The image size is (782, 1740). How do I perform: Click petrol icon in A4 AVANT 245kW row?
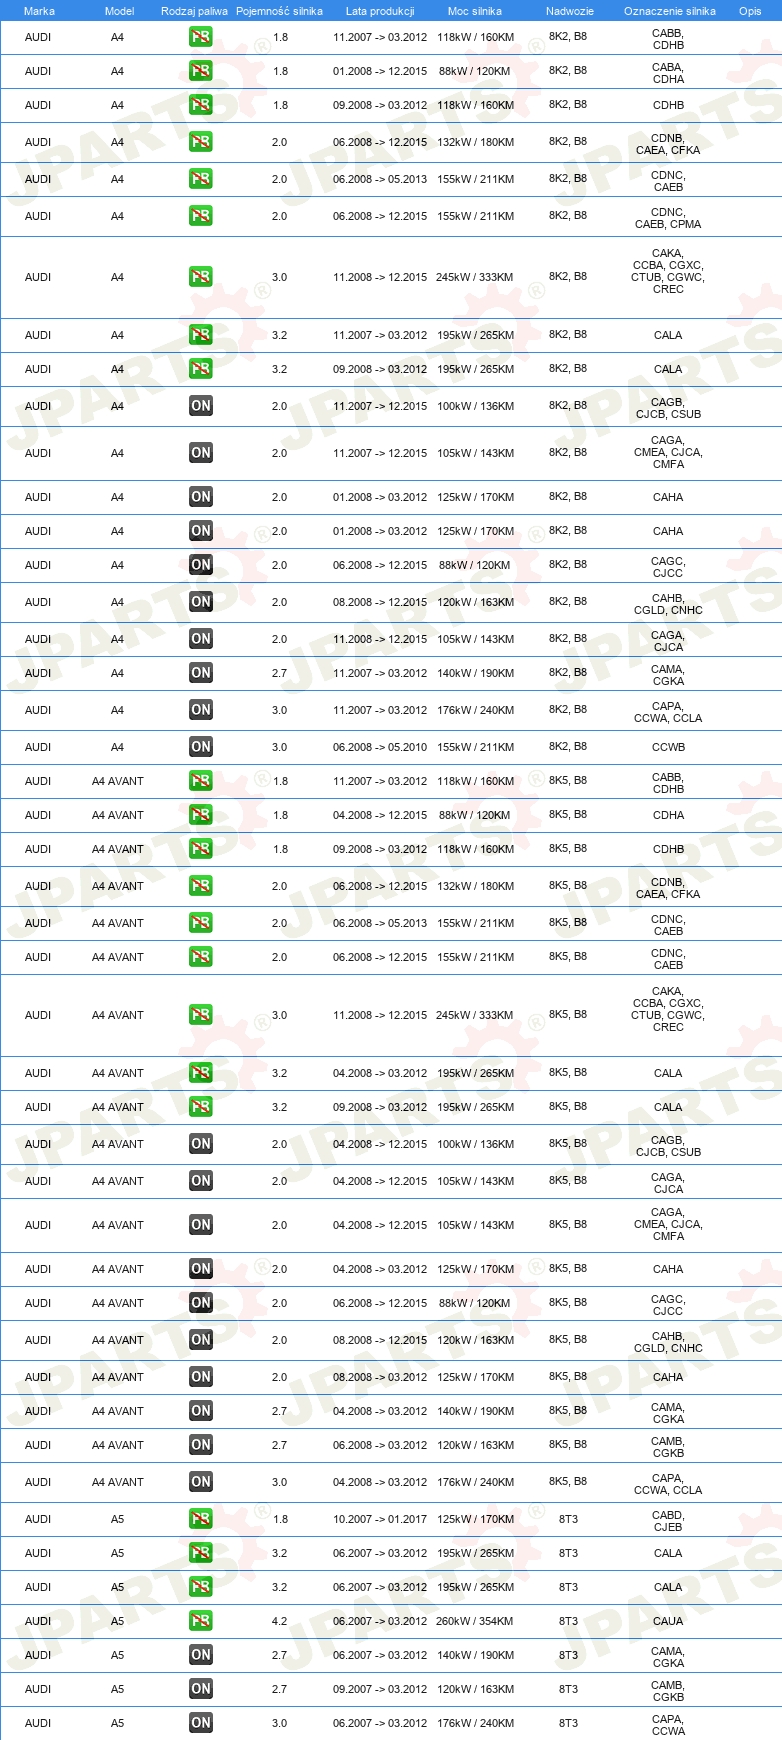(201, 1015)
